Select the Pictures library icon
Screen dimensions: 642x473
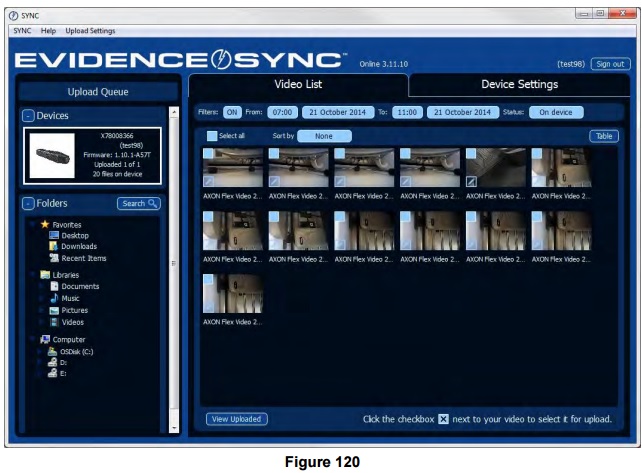point(54,310)
